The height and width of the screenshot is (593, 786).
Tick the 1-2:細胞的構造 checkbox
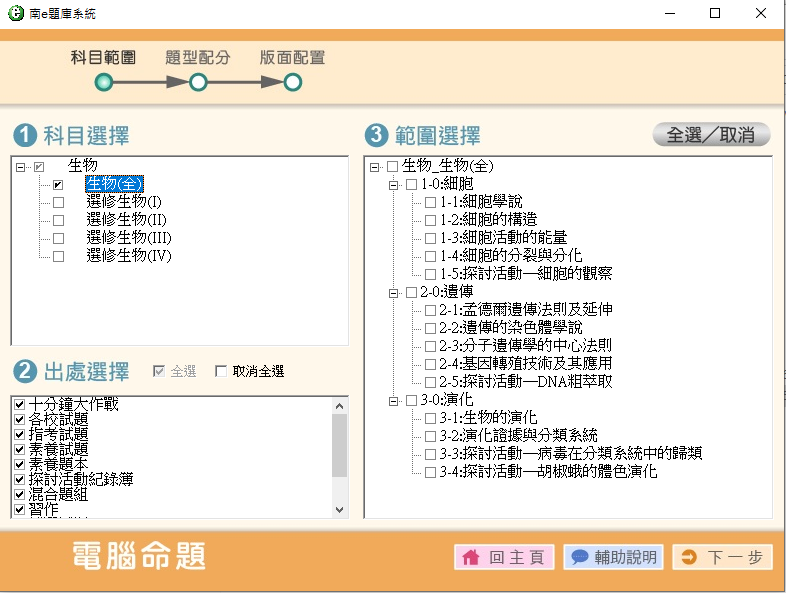(430, 220)
